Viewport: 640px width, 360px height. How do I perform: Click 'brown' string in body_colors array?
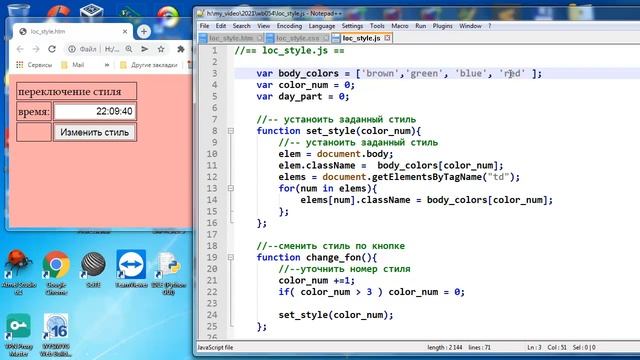380,73
